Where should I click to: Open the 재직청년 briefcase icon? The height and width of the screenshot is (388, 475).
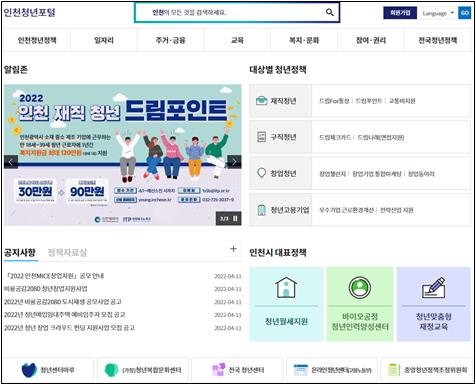point(261,101)
